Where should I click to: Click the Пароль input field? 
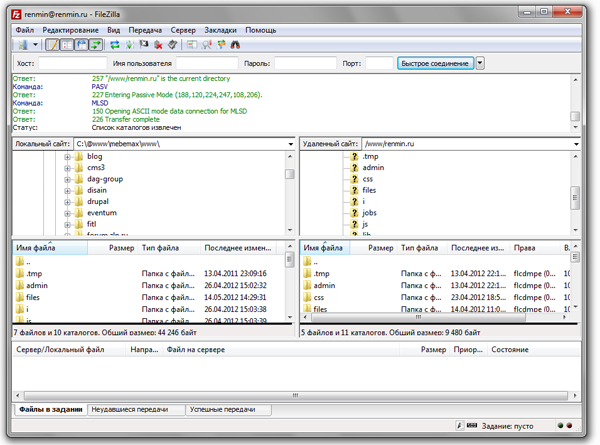[305, 63]
